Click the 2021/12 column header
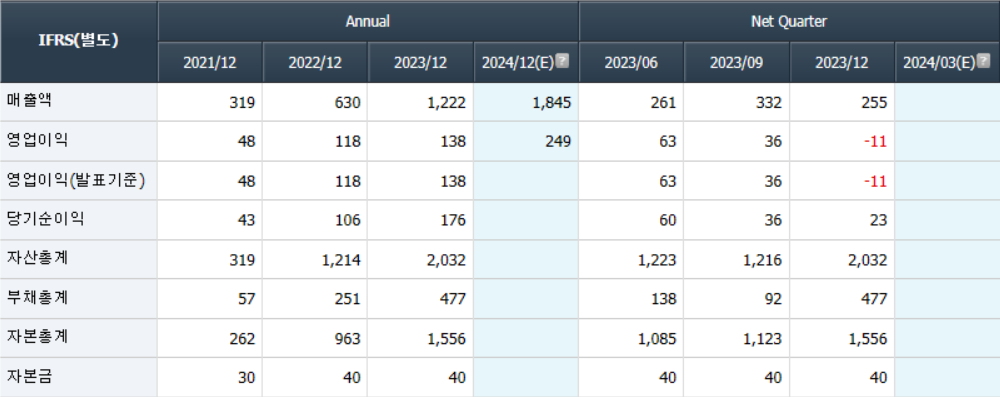Screen dimensions: 1000x397 [x=210, y=63]
